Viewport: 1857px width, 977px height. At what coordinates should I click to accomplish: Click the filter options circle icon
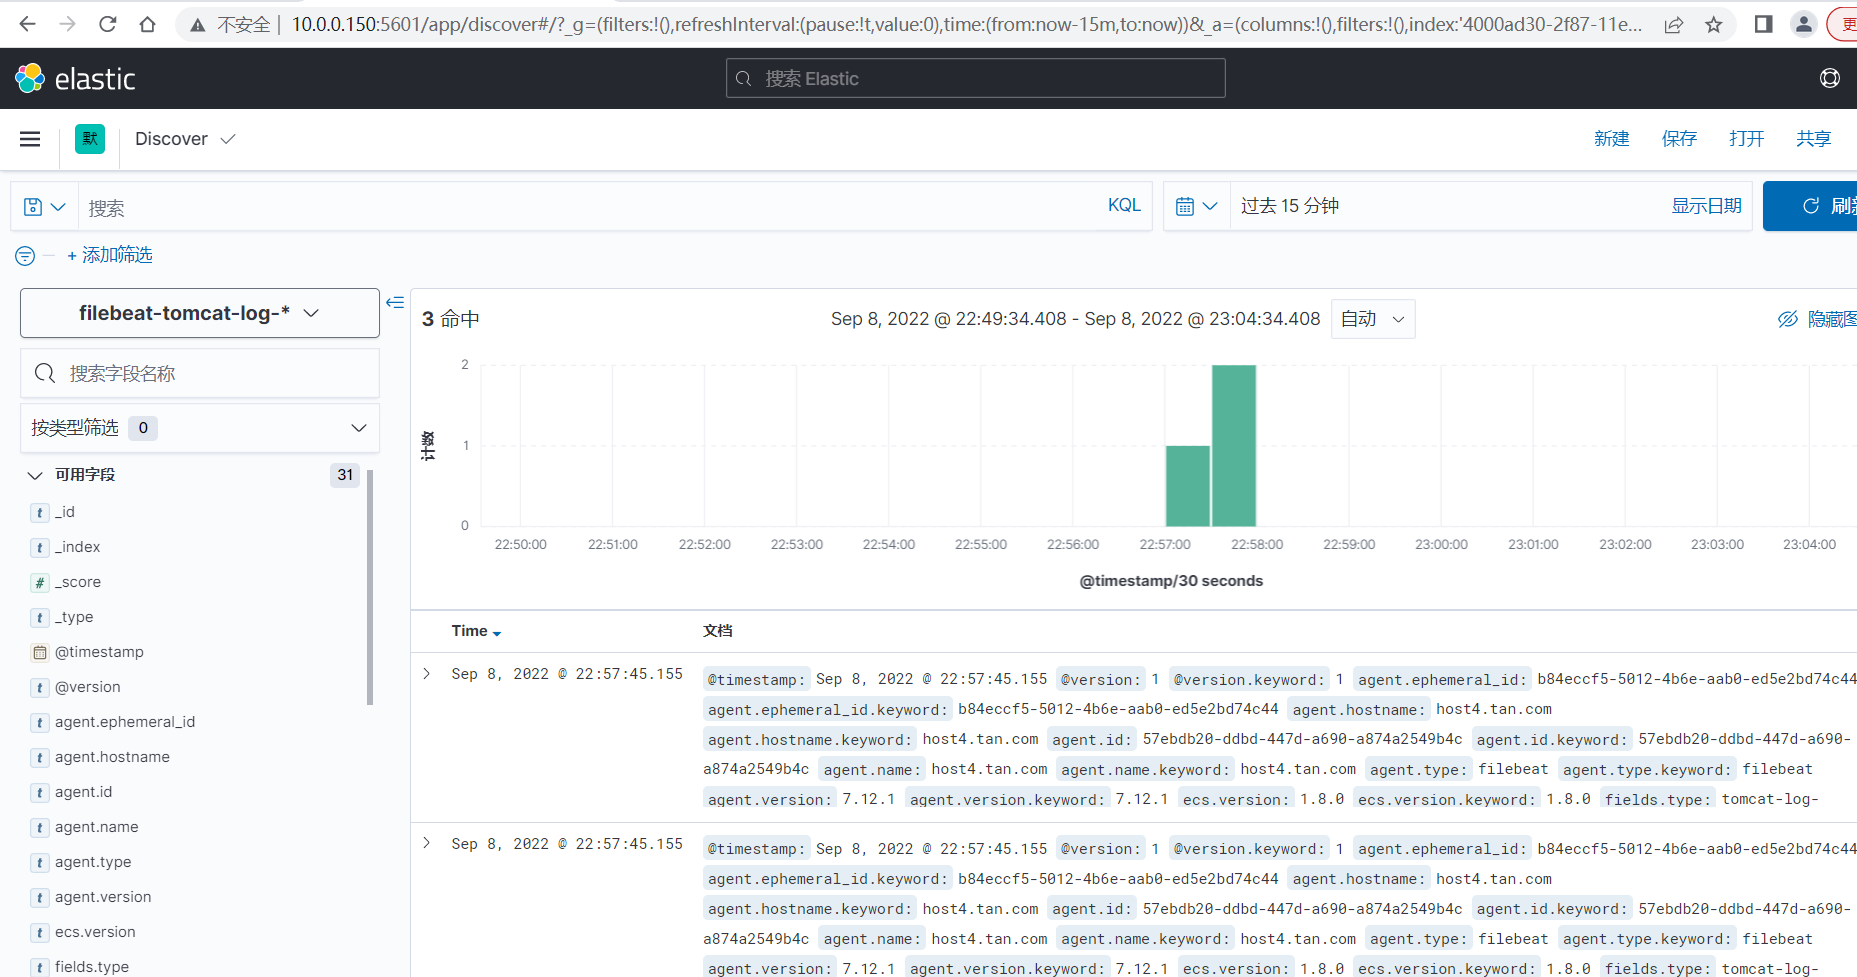click(x=25, y=256)
